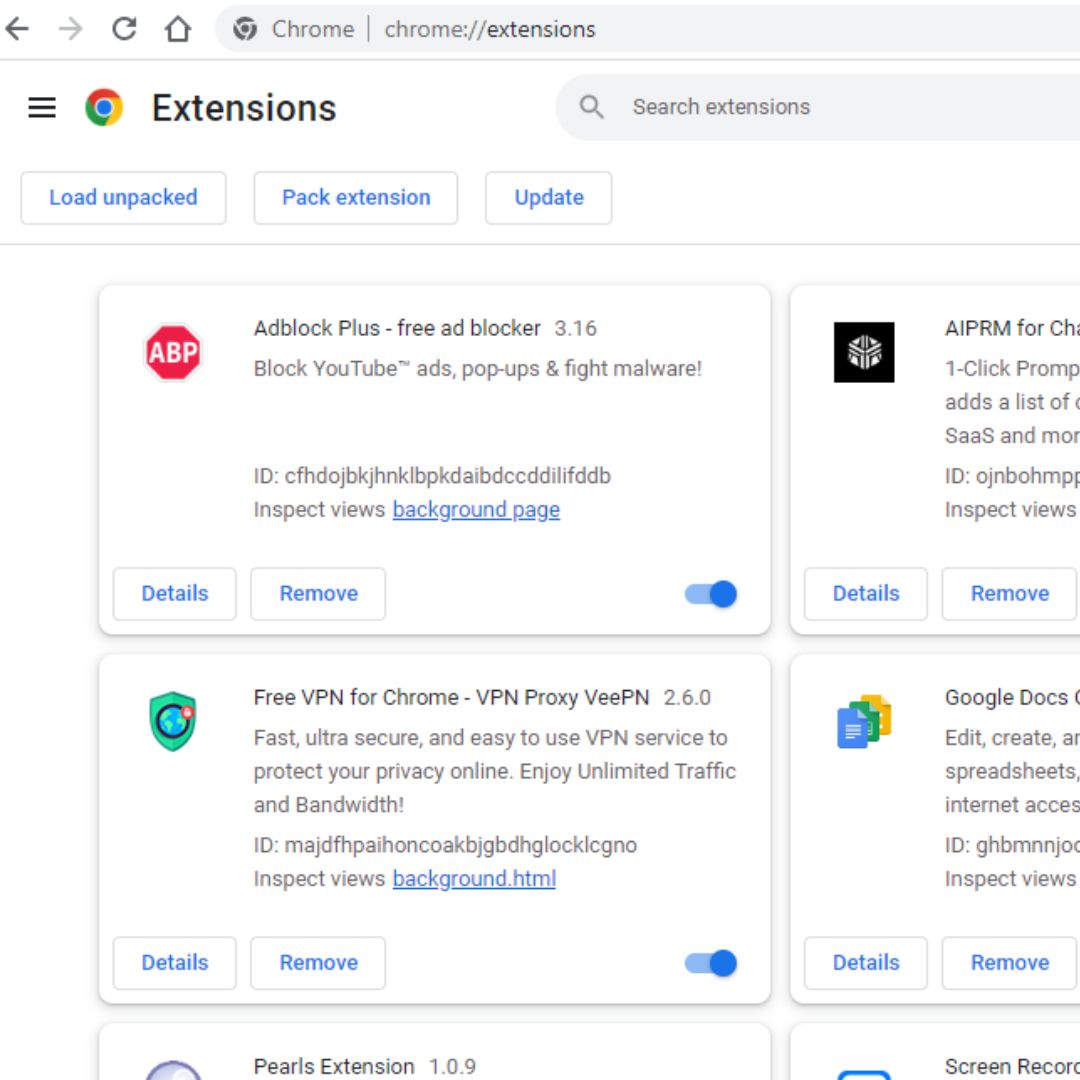This screenshot has height=1080, width=1080.
Task: Open Details for AIPRM extension
Action: [866, 594]
